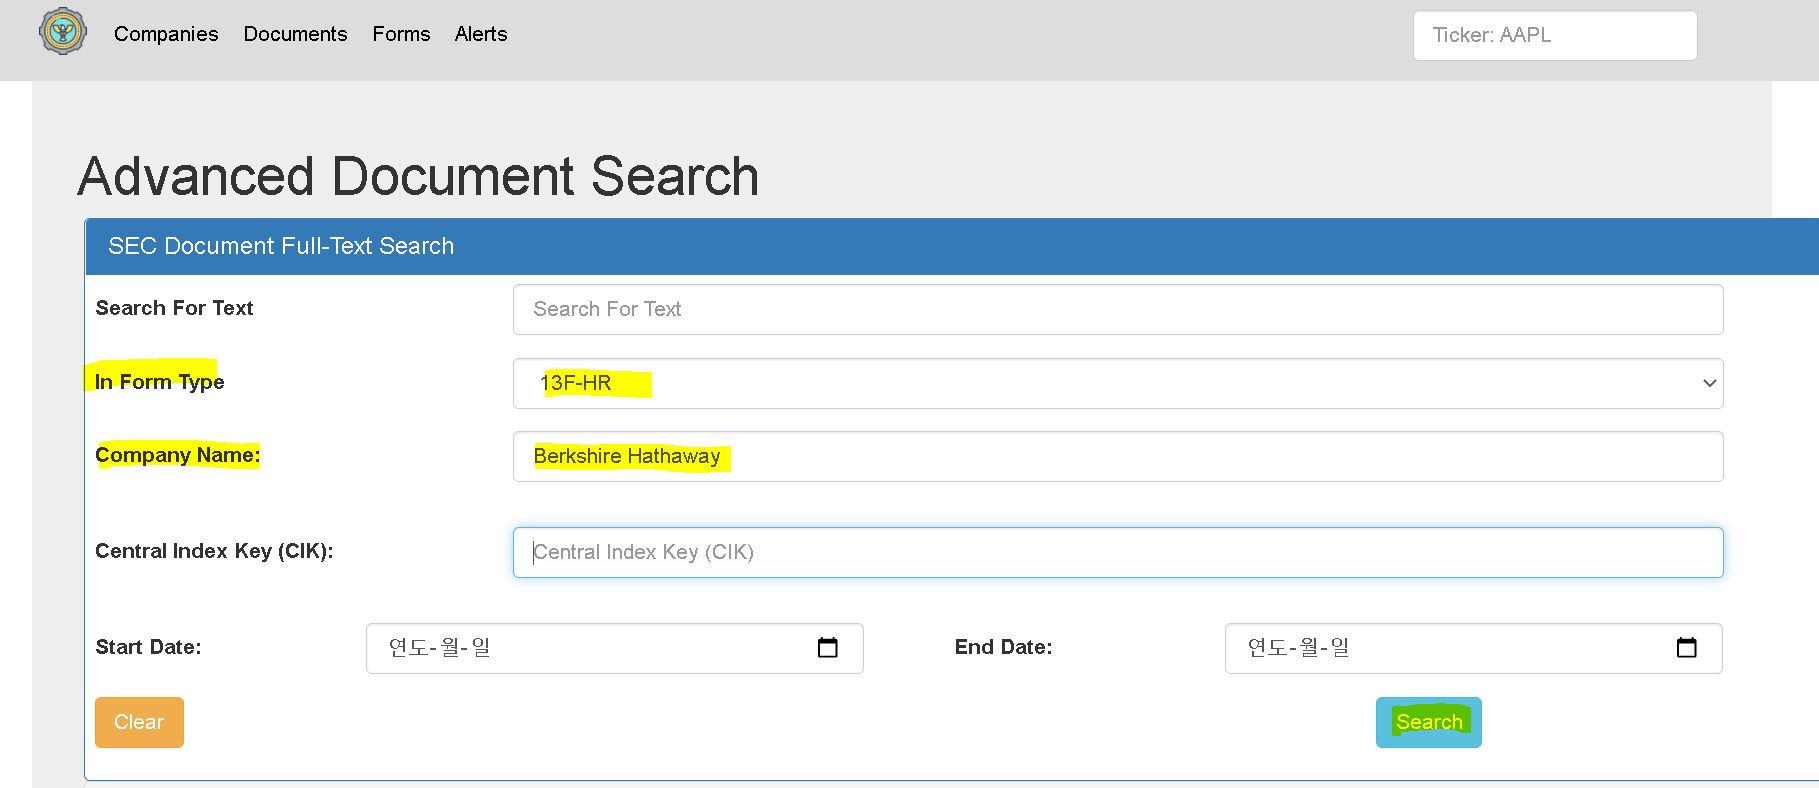Click the Search For Text label
This screenshot has height=788, width=1819.
click(x=174, y=308)
